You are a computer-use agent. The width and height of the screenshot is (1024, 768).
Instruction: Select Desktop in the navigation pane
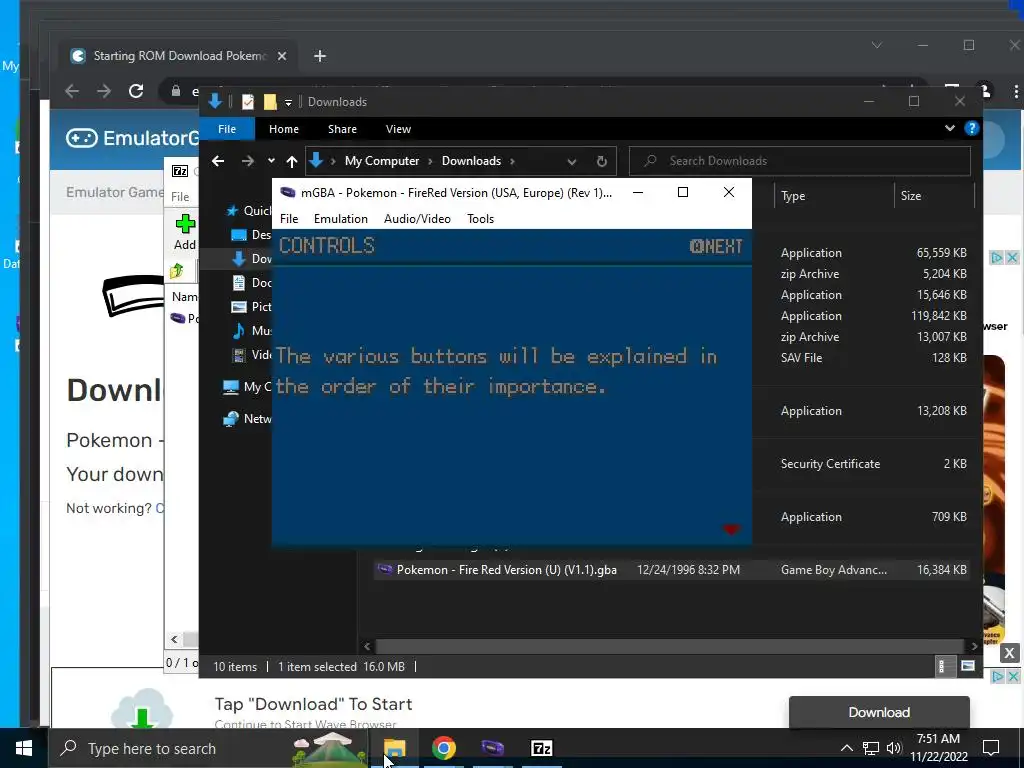click(252, 234)
